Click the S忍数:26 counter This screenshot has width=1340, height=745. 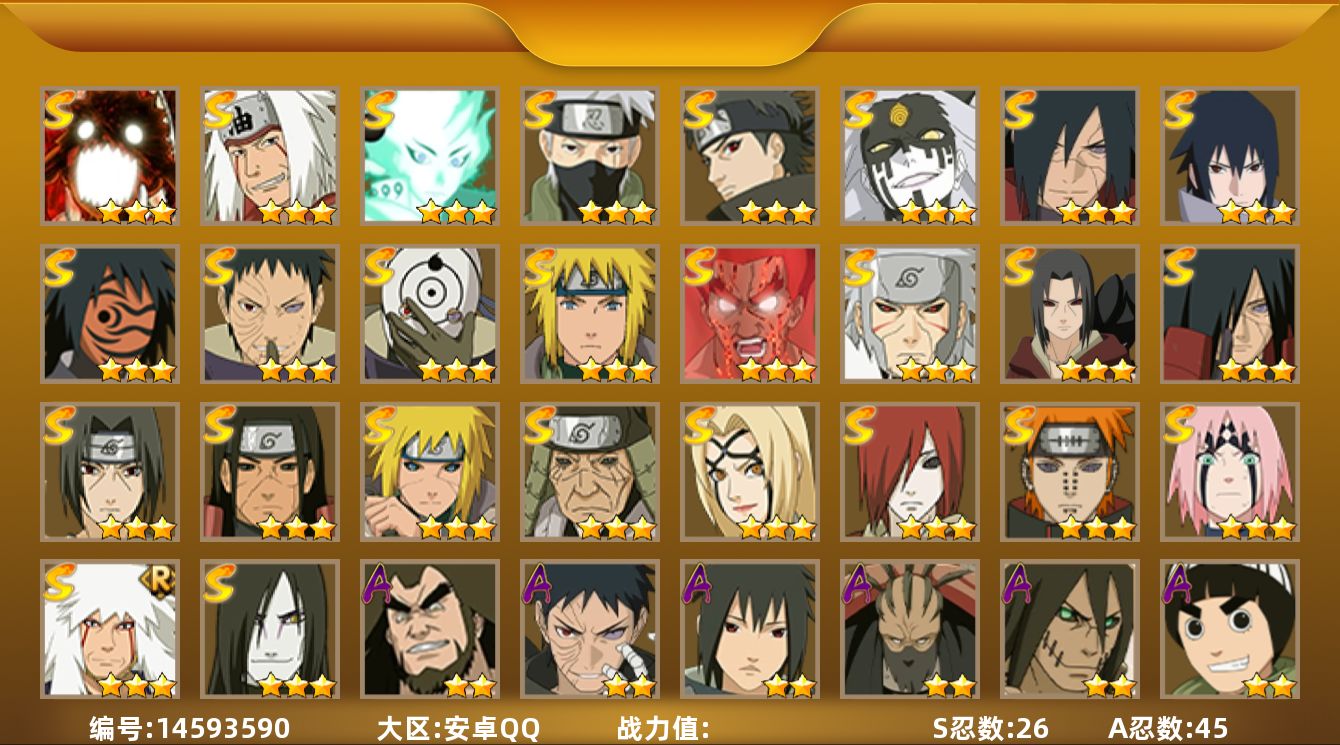point(991,728)
